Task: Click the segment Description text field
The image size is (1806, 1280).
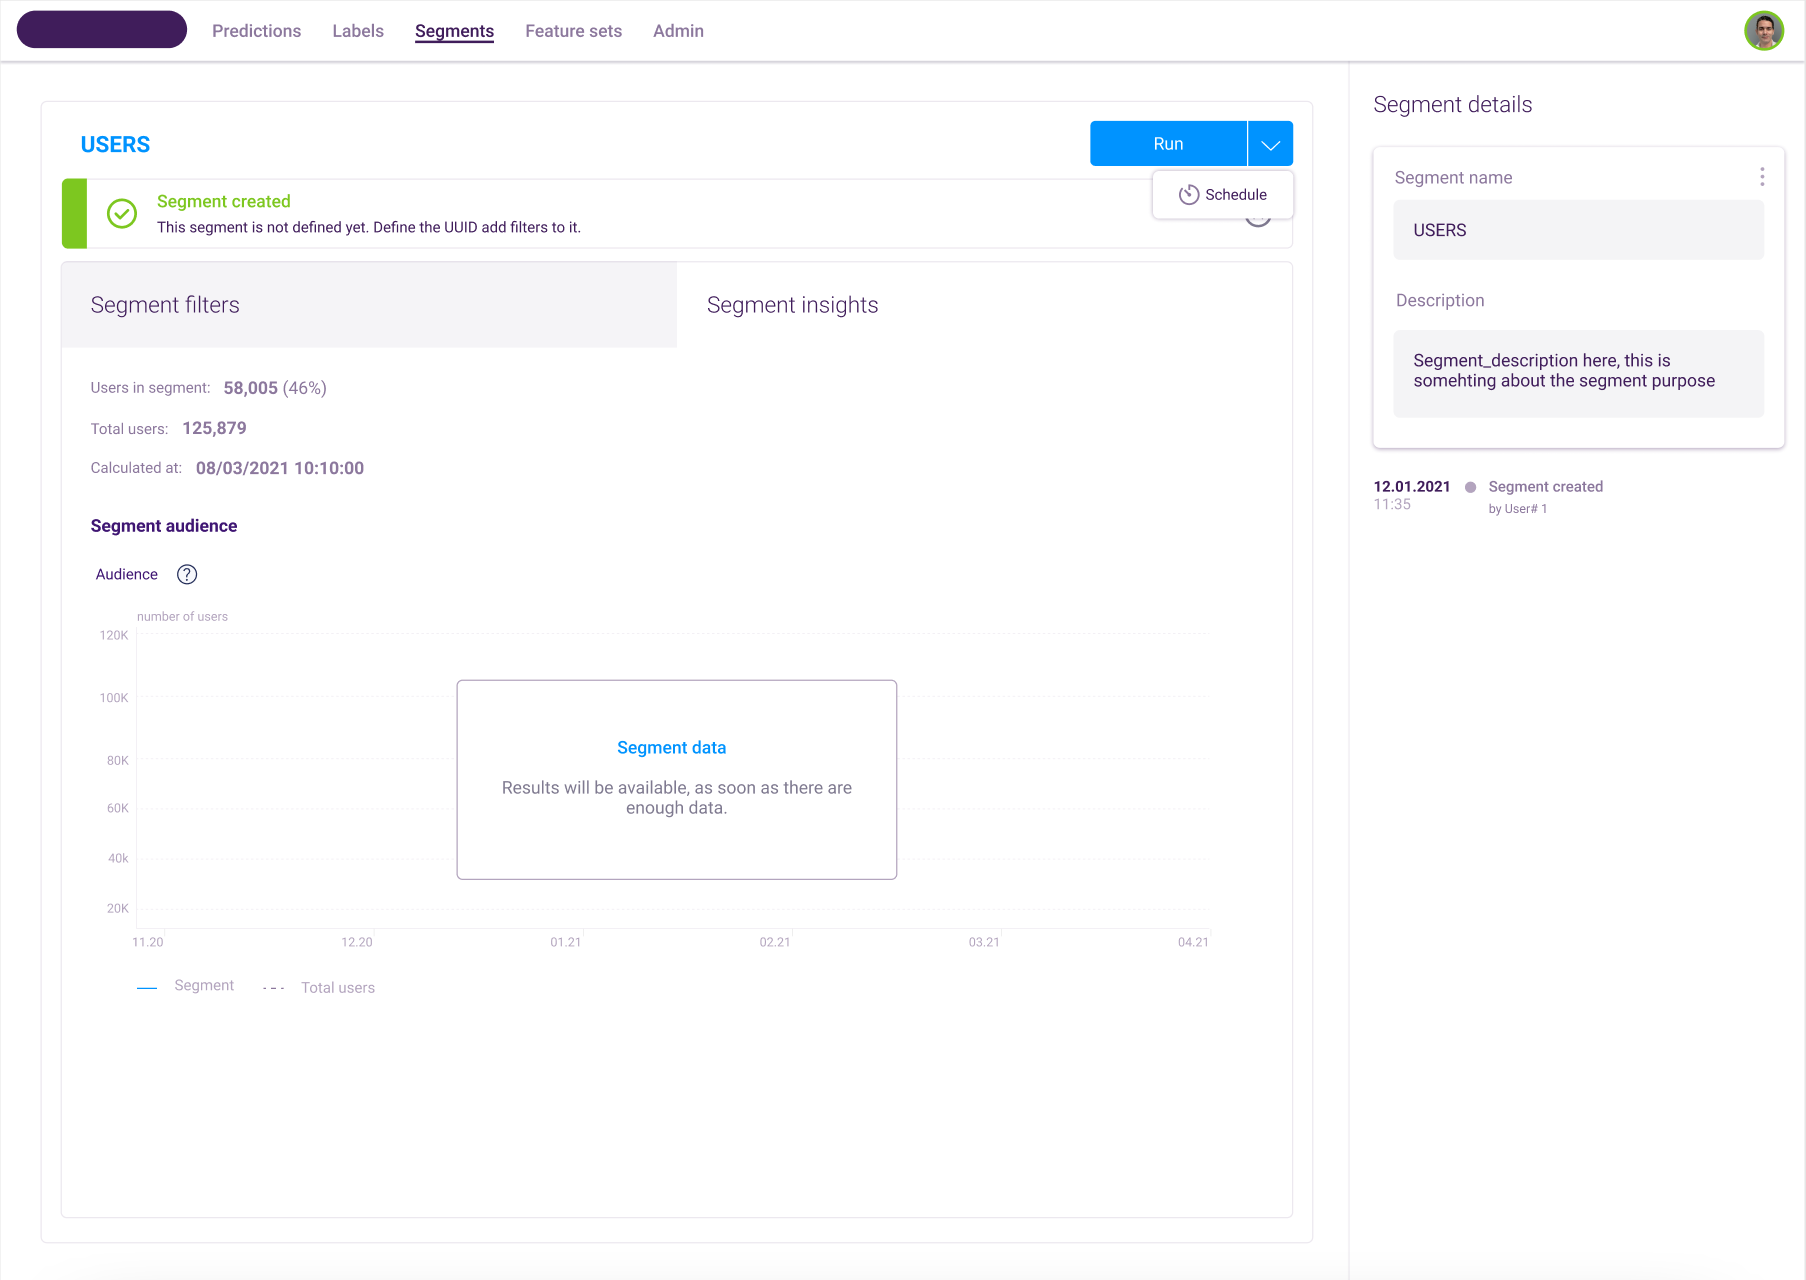Action: [1578, 372]
